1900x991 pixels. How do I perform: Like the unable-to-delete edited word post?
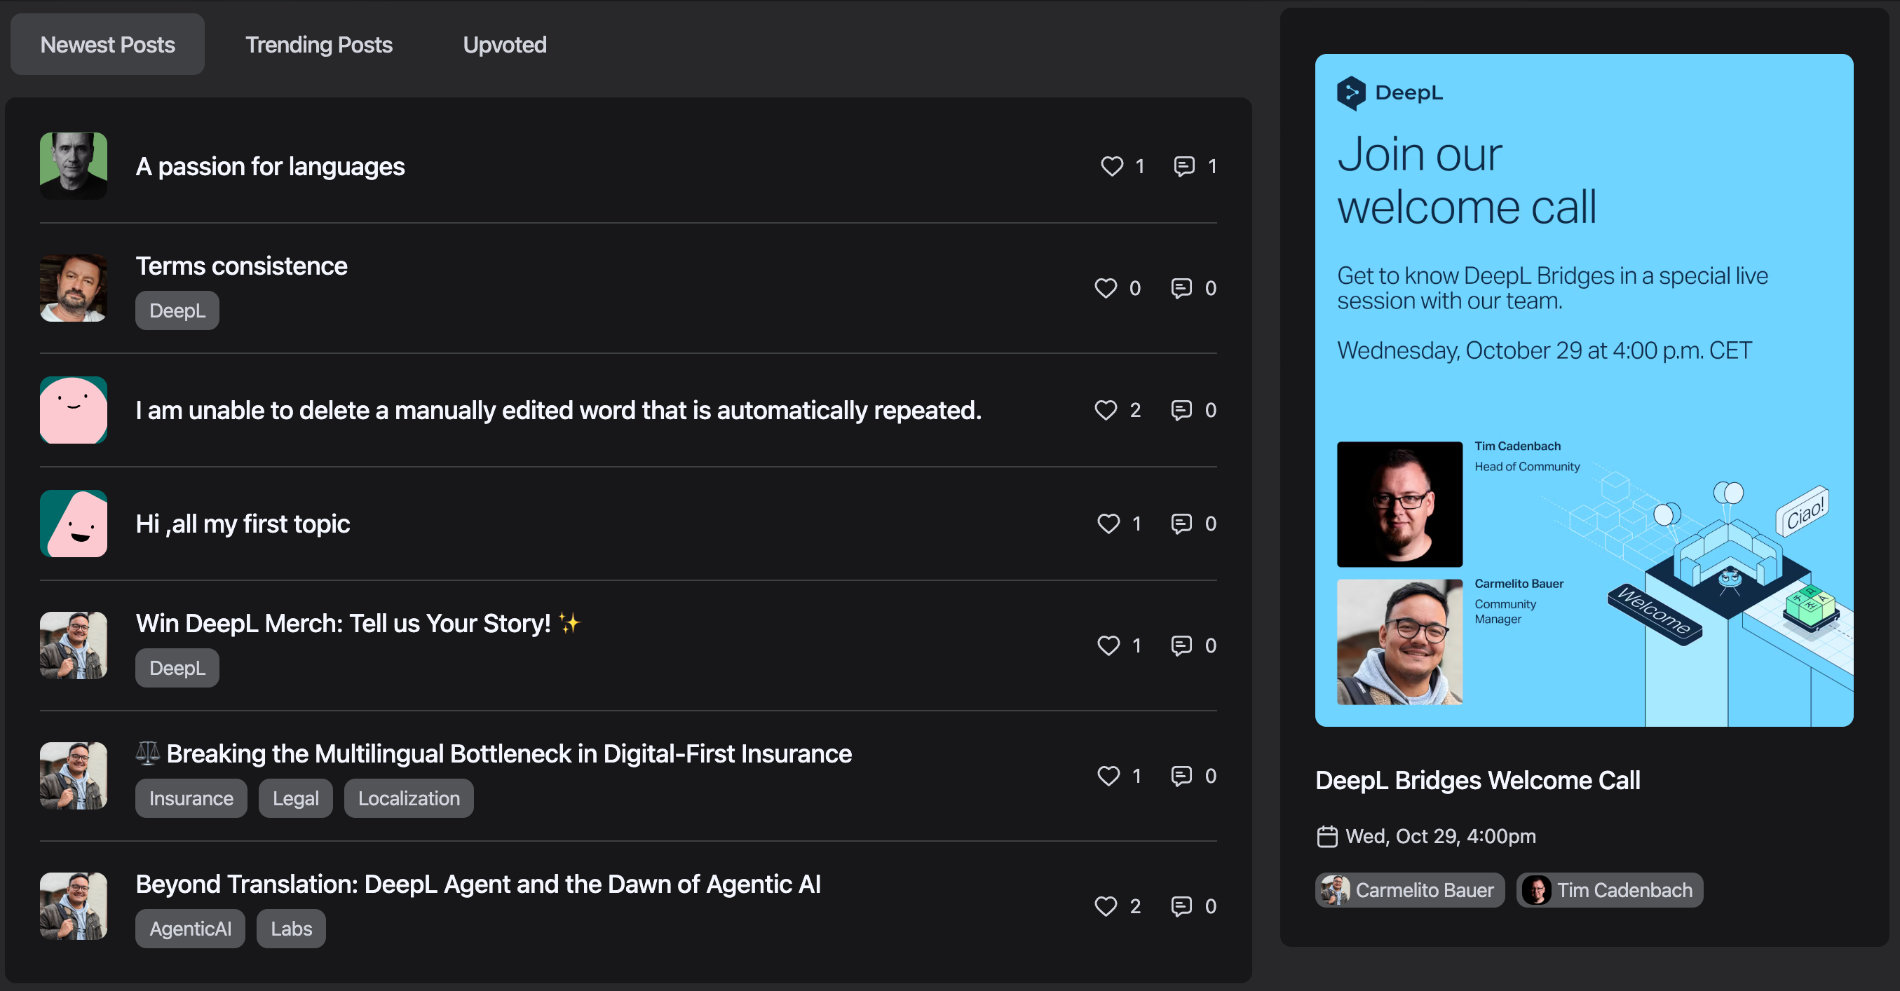1105,410
